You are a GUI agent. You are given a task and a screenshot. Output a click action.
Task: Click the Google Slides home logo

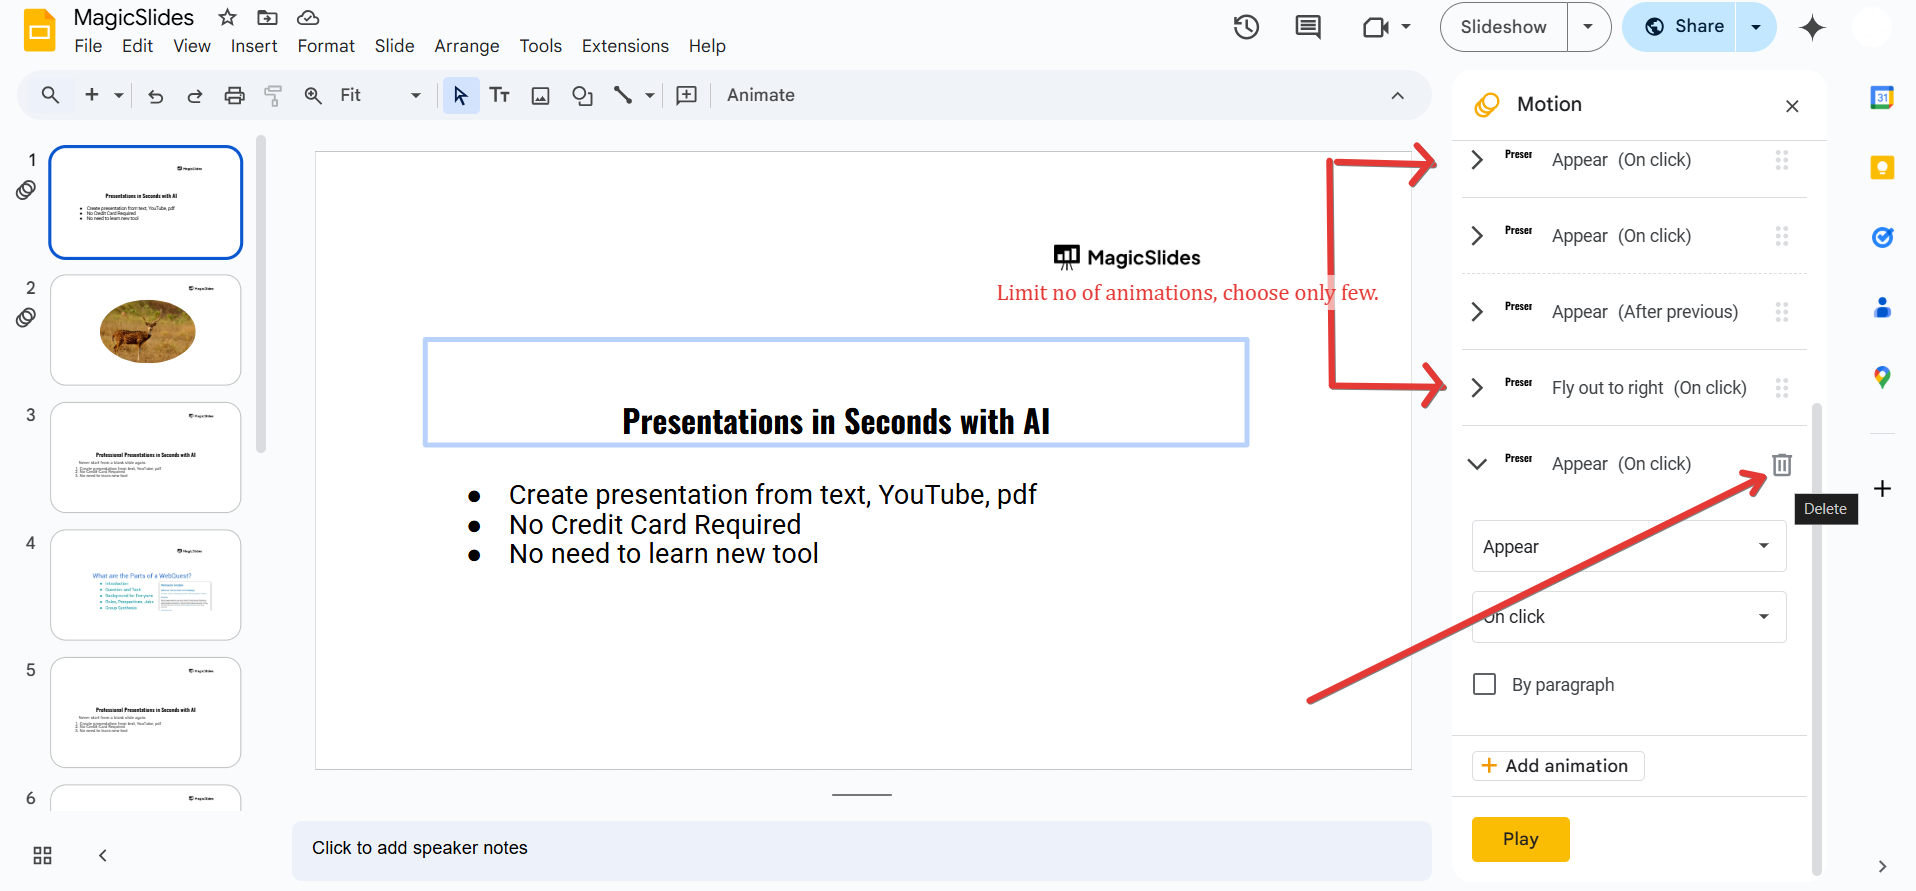coord(40,30)
